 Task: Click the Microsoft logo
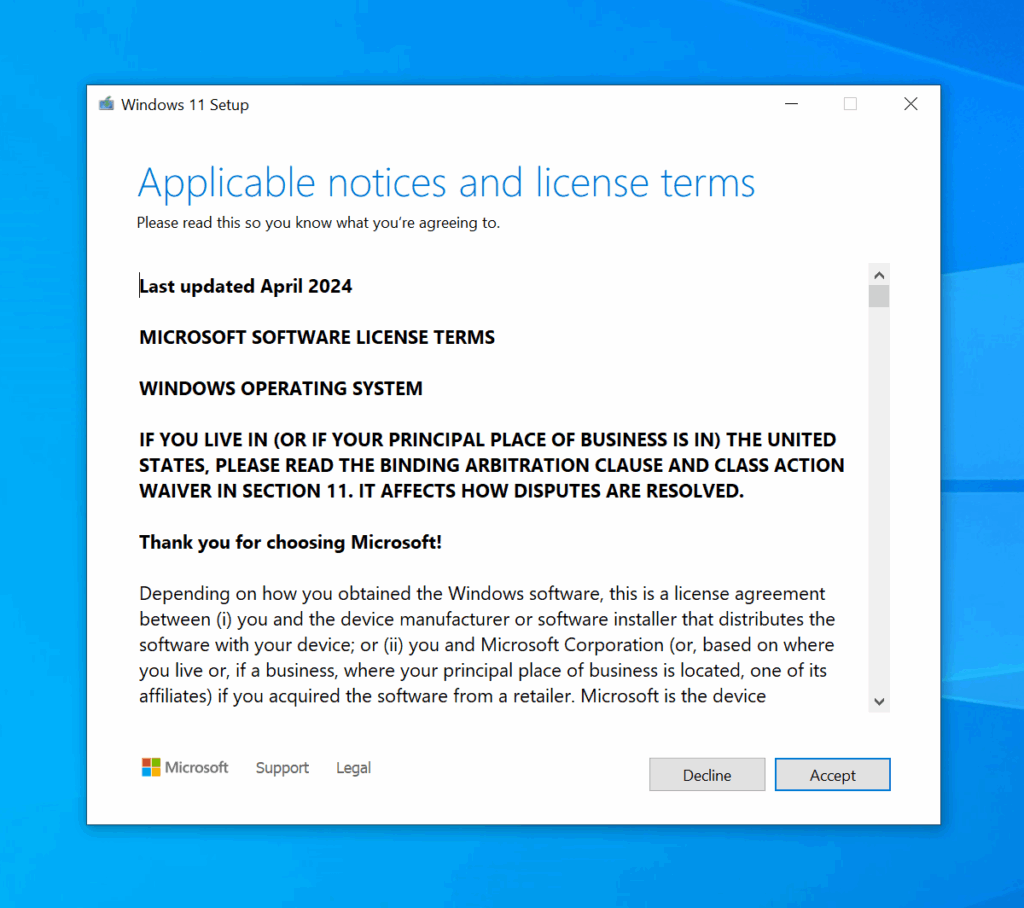tap(185, 767)
